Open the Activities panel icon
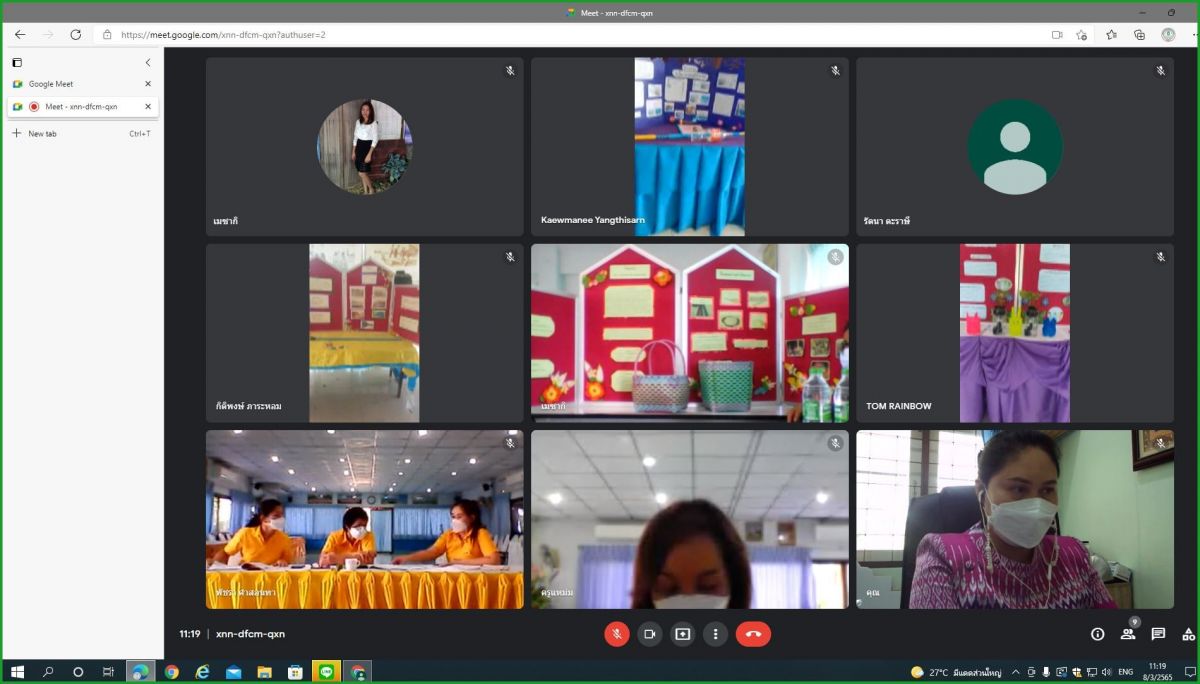This screenshot has height=684, width=1200. [x=1188, y=634]
